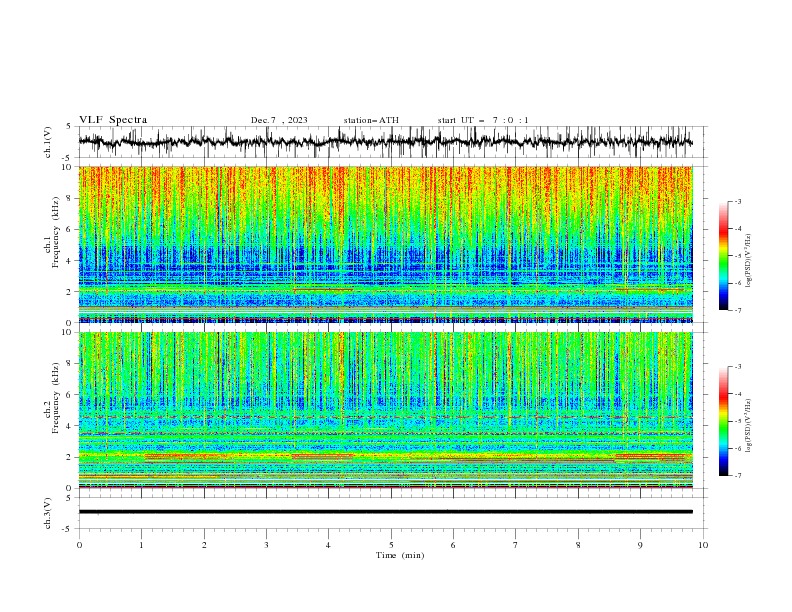
Task: Click the time axis tick label "9"
Action: (x=640, y=545)
